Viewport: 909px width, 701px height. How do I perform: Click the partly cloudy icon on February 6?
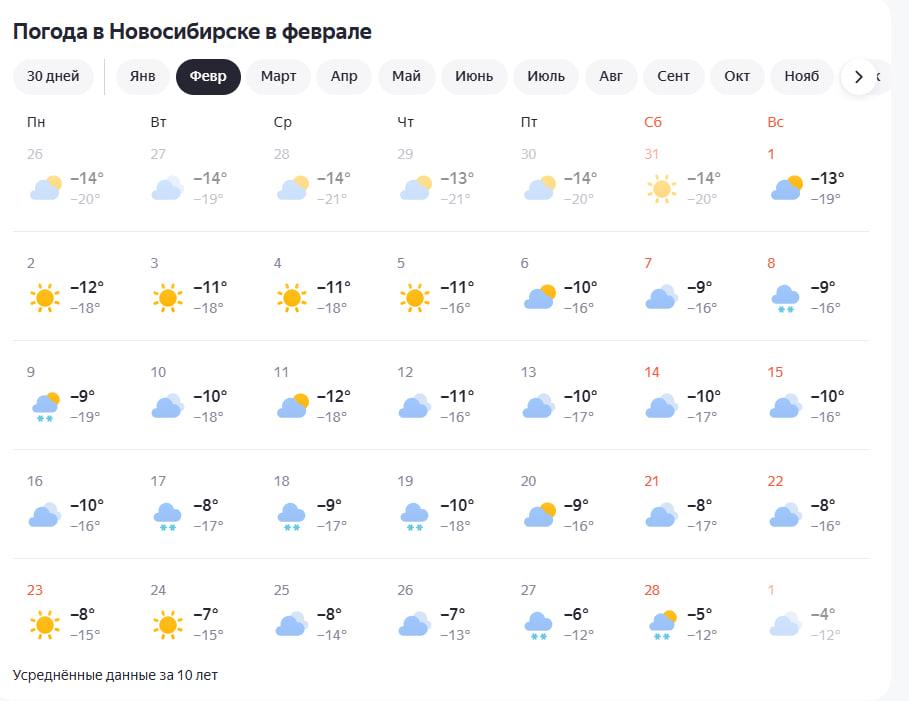[x=539, y=297]
